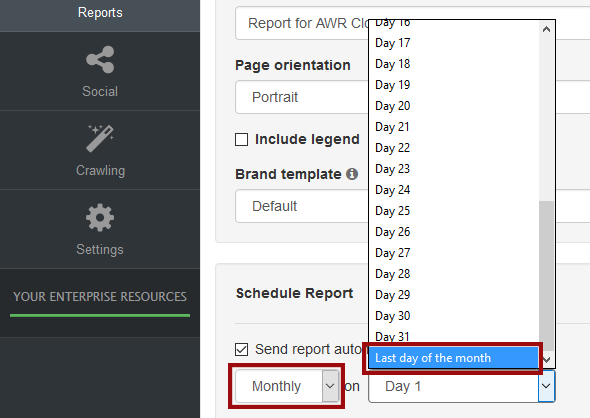Image resolution: width=590 pixels, height=418 pixels.
Task: Expand the Monthly frequency dropdown
Action: click(x=287, y=386)
